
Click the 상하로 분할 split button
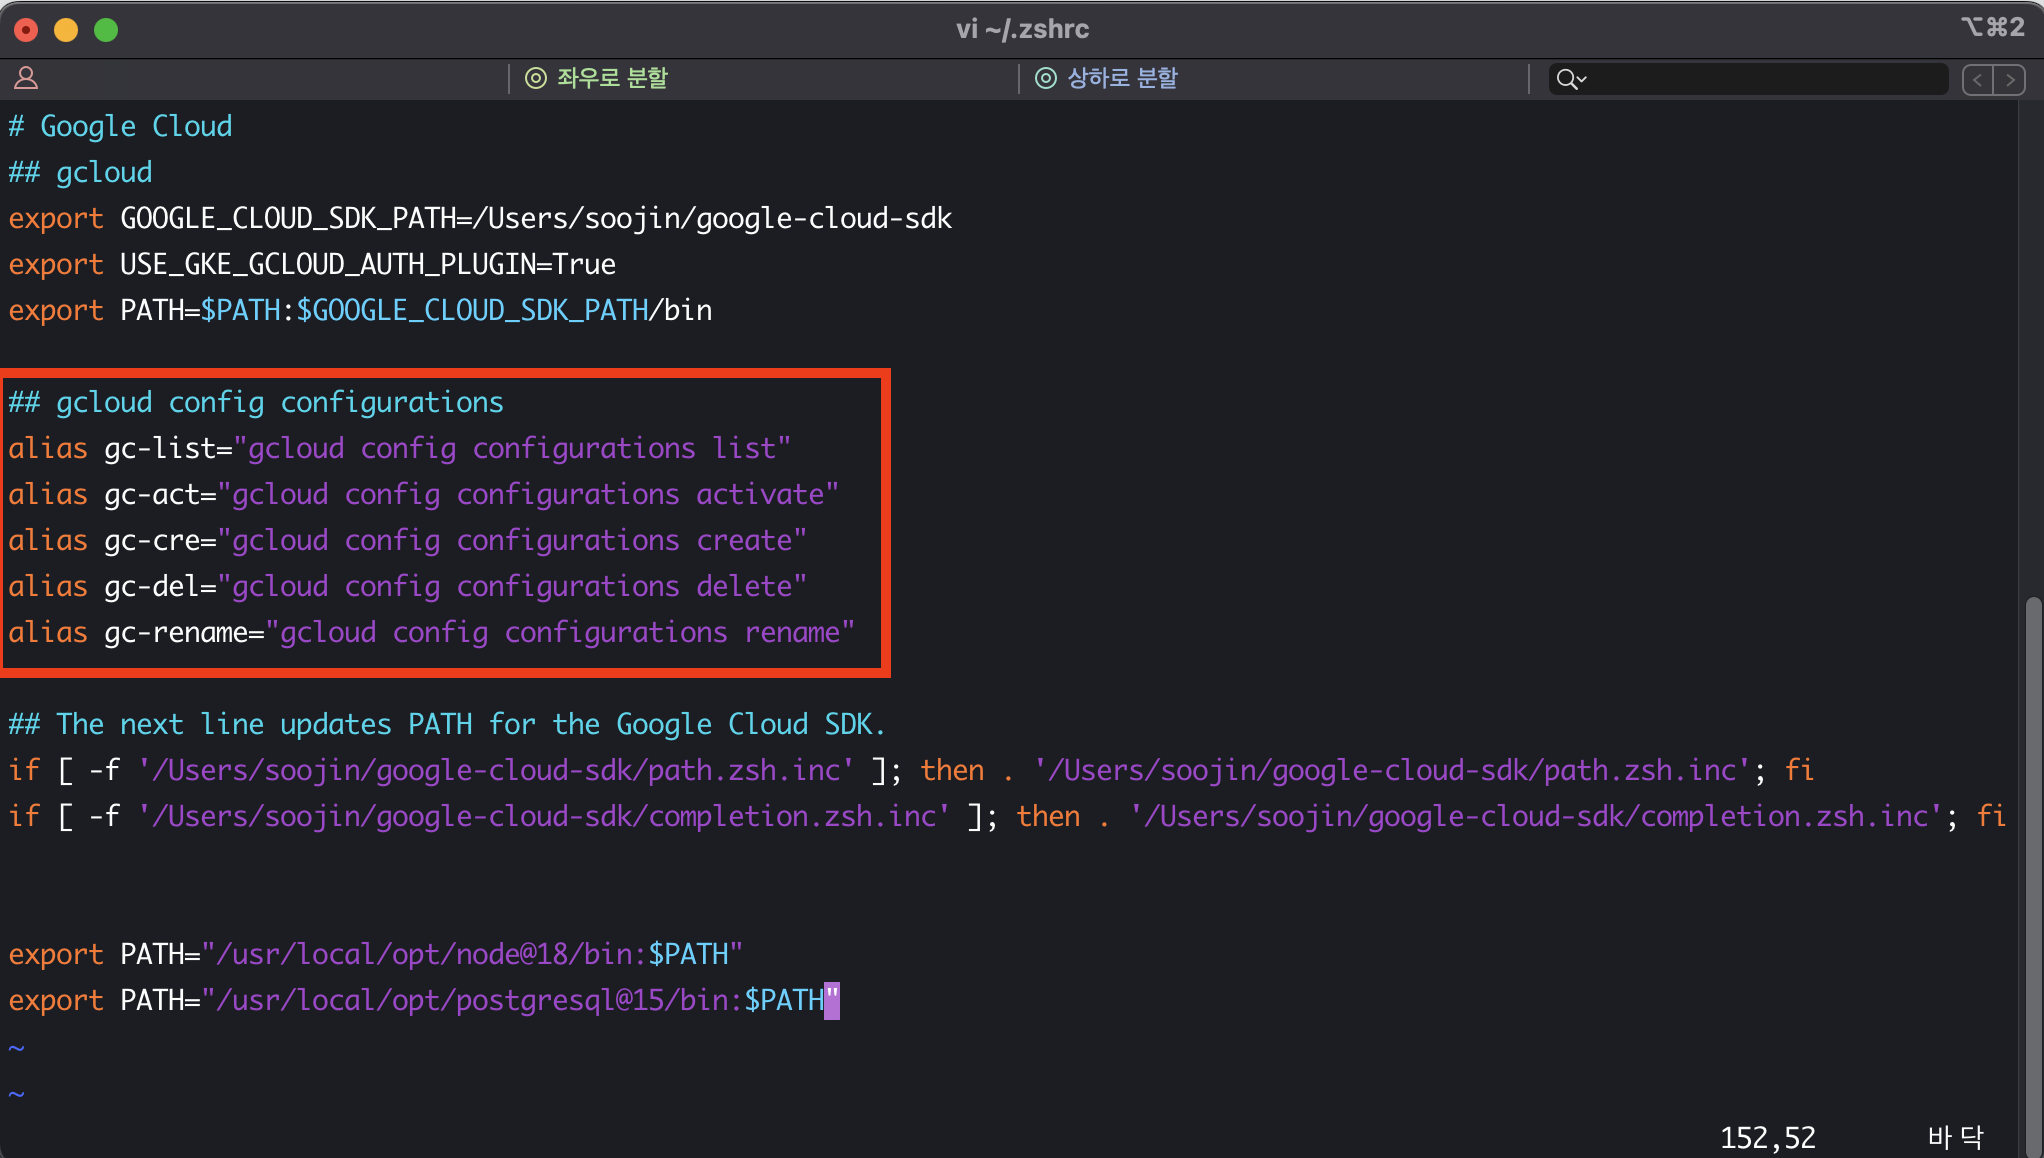tap(1107, 78)
